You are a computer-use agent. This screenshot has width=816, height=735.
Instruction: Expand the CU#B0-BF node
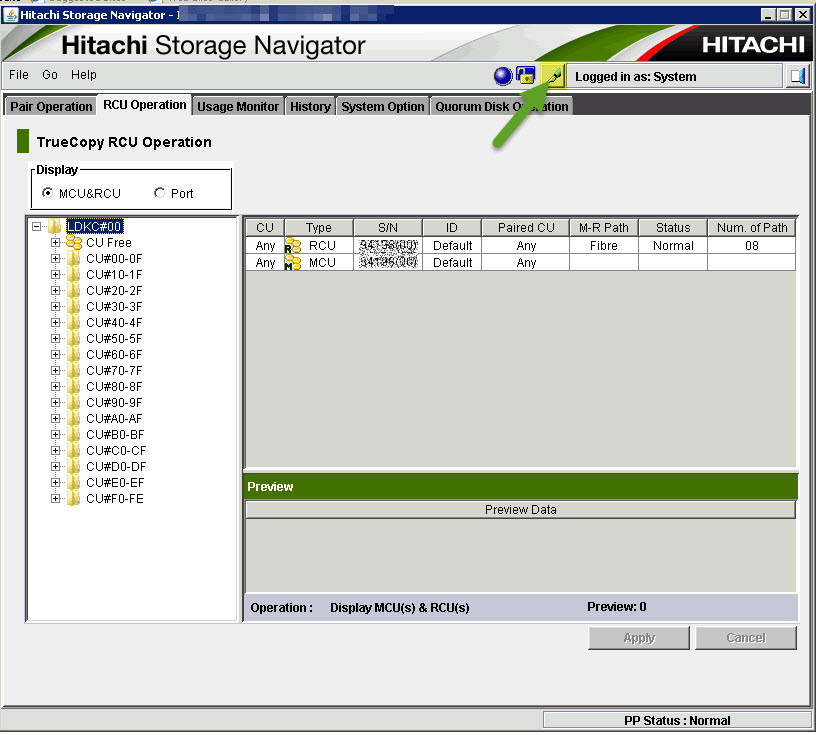pos(55,435)
